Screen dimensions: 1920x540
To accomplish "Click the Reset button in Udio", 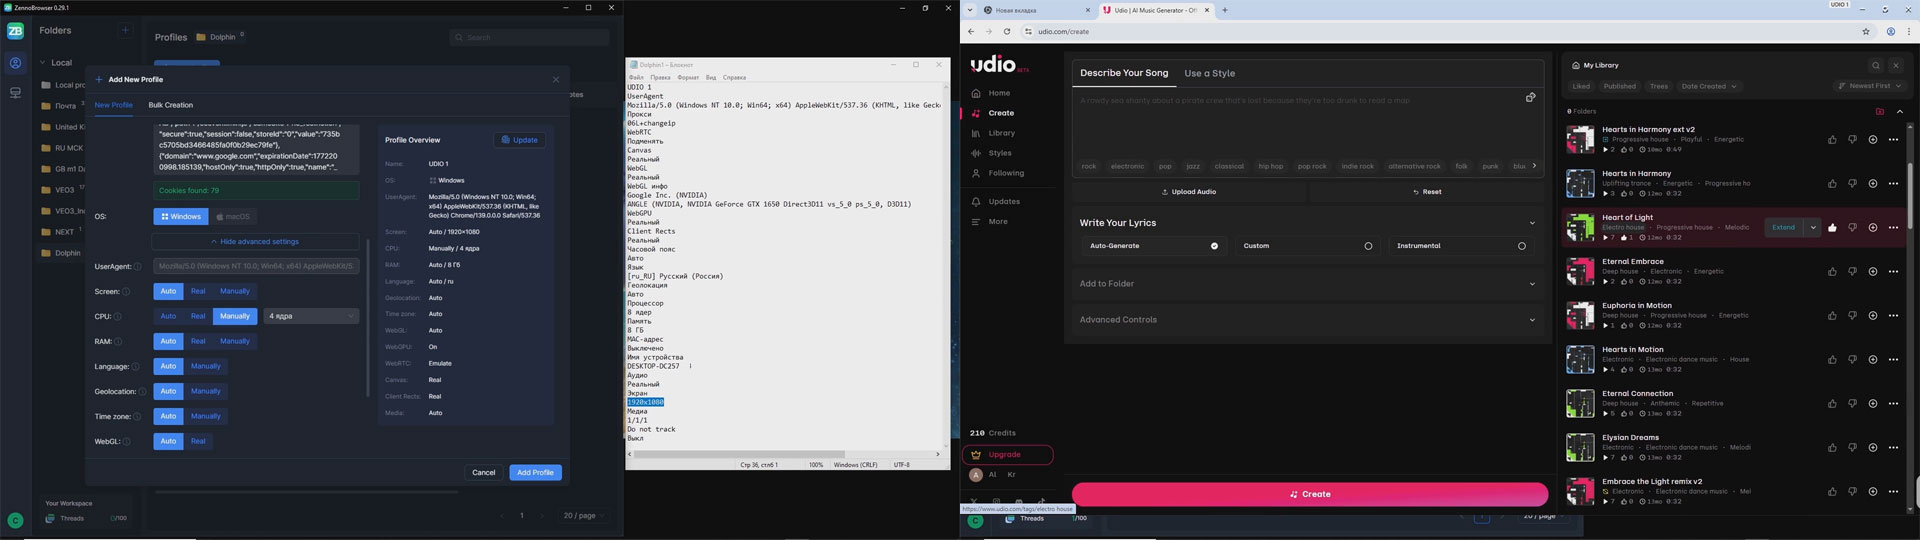I will click(x=1427, y=192).
